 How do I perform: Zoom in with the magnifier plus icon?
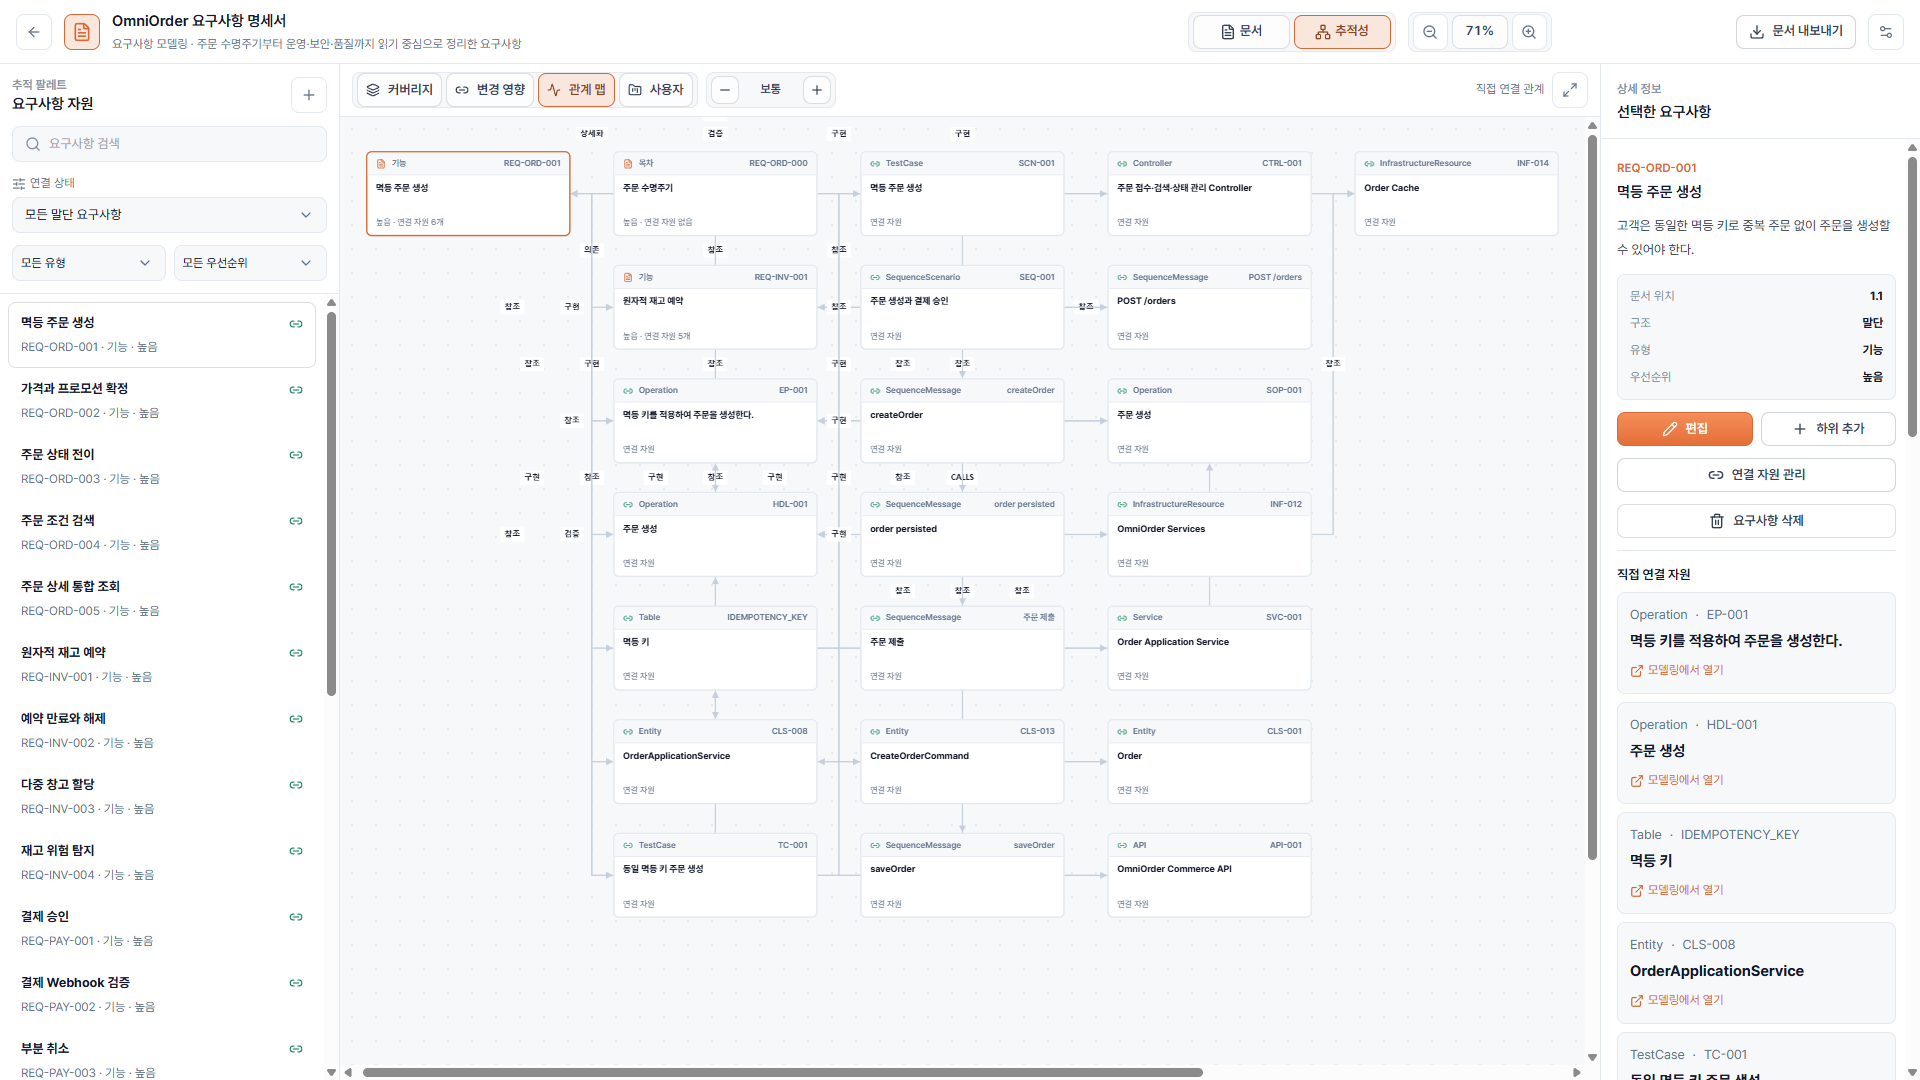[1529, 32]
